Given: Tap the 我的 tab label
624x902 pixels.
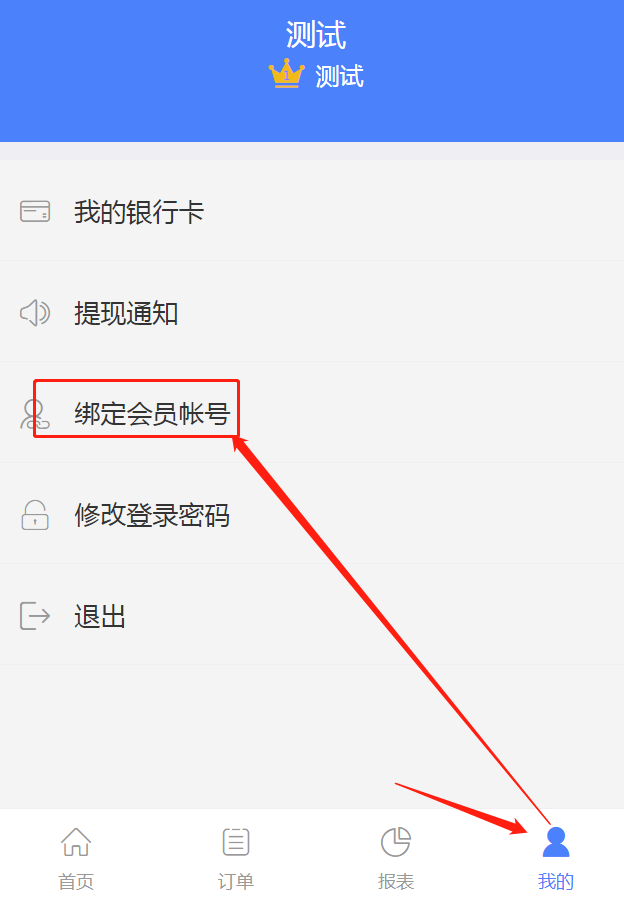Looking at the screenshot, I should pos(556,881).
